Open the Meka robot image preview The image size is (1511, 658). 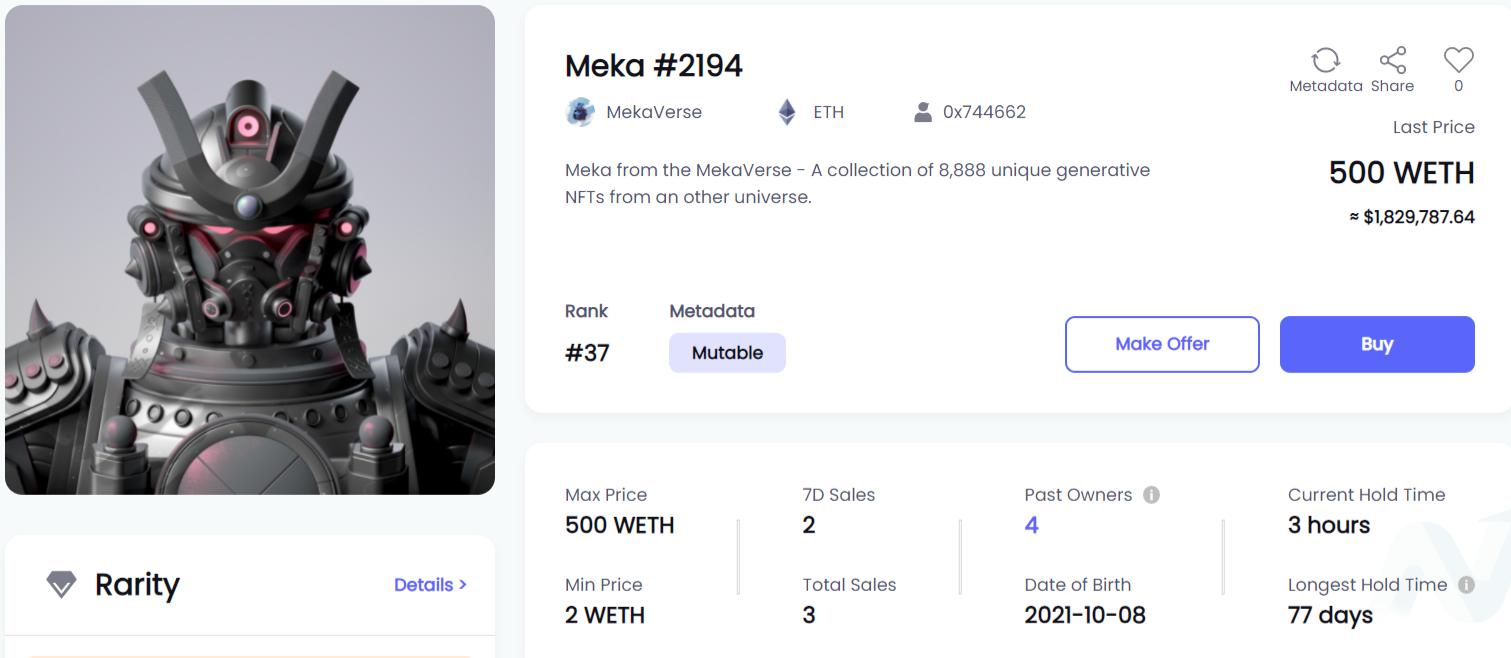click(x=250, y=250)
